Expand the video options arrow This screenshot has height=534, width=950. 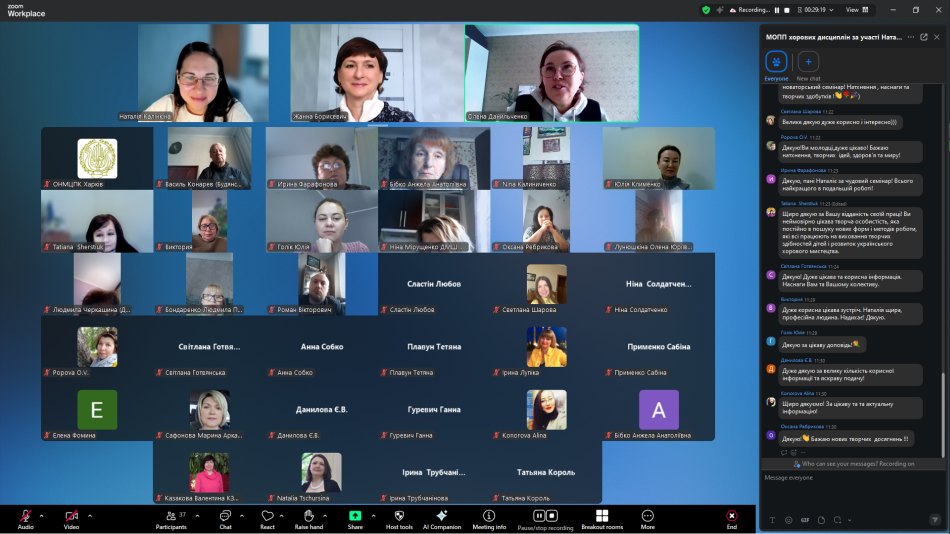coord(89,515)
